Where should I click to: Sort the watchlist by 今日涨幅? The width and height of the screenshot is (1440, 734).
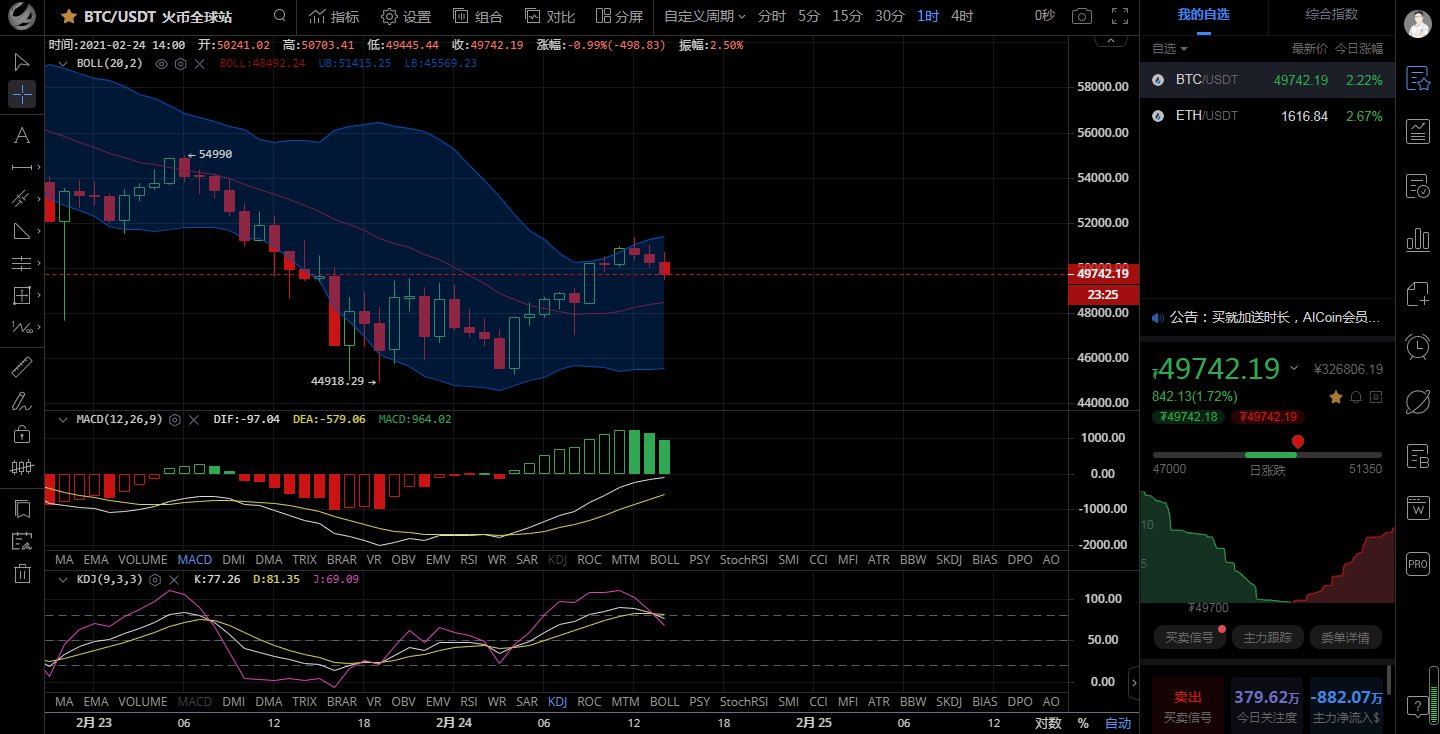coord(1358,49)
